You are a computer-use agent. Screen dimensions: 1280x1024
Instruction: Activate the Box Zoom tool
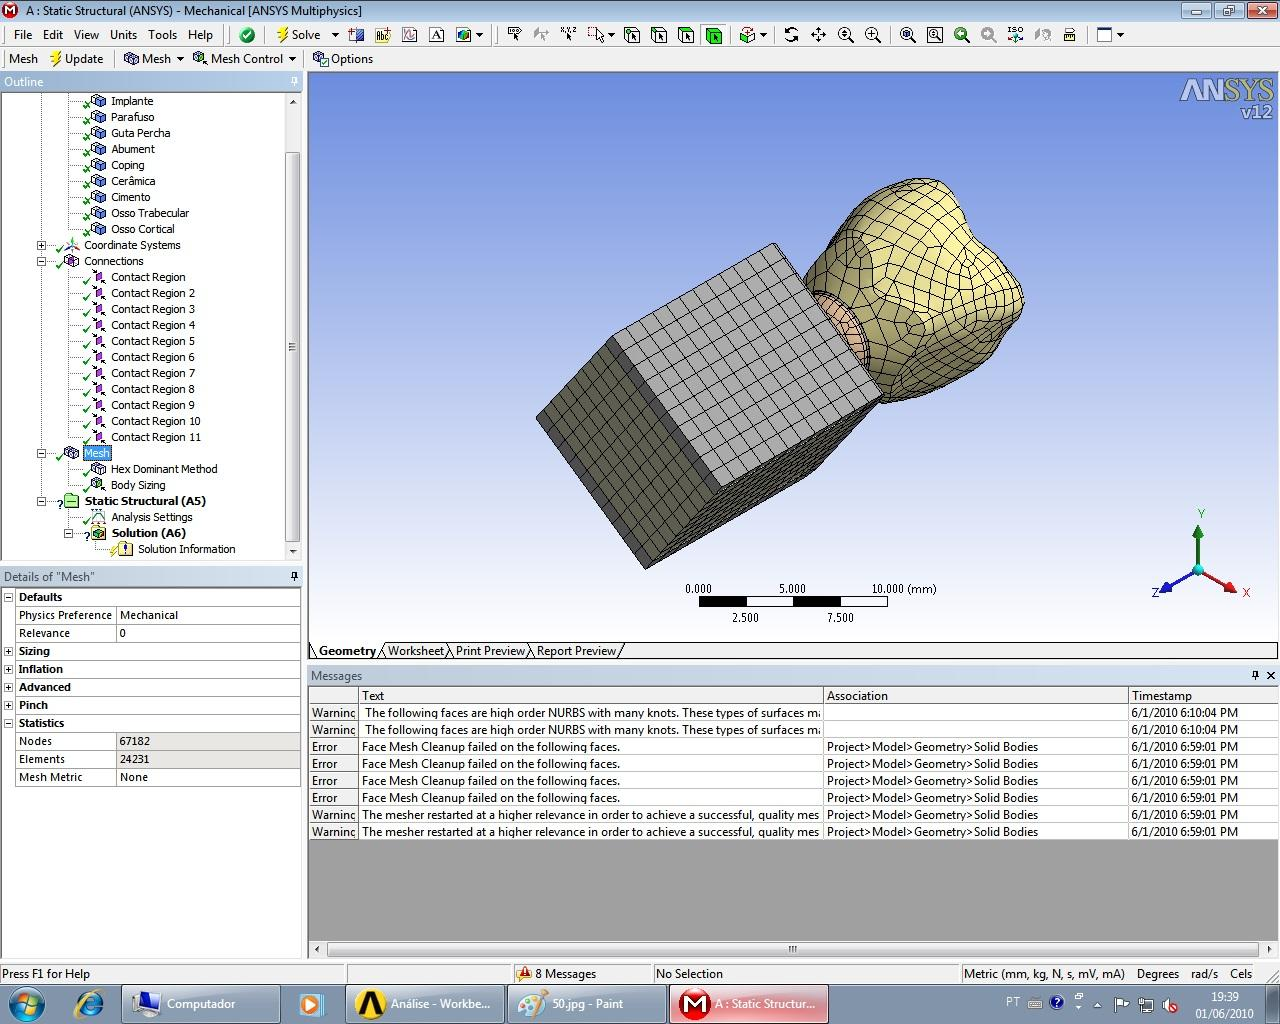pos(873,35)
